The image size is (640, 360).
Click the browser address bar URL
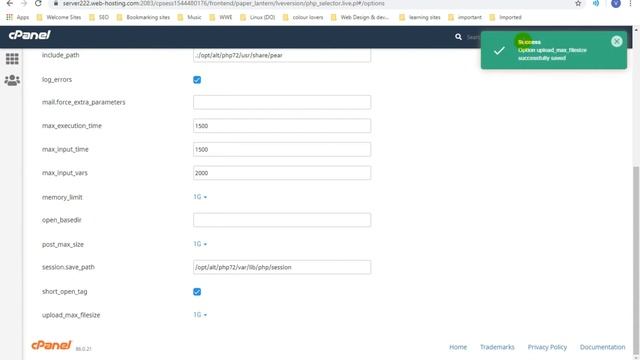tap(224, 3)
